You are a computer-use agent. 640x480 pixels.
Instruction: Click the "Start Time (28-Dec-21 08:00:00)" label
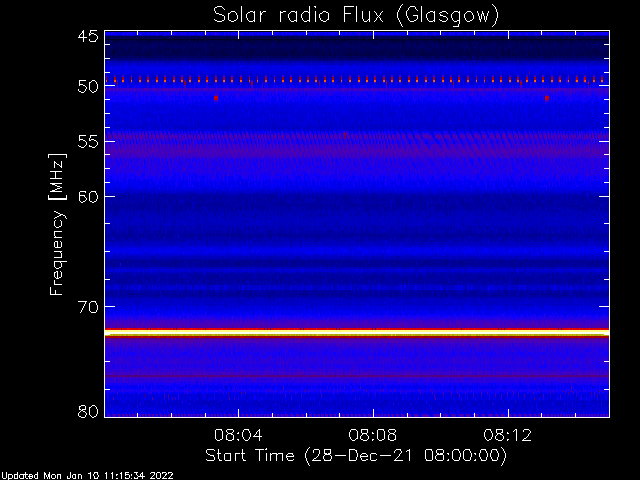(356, 456)
